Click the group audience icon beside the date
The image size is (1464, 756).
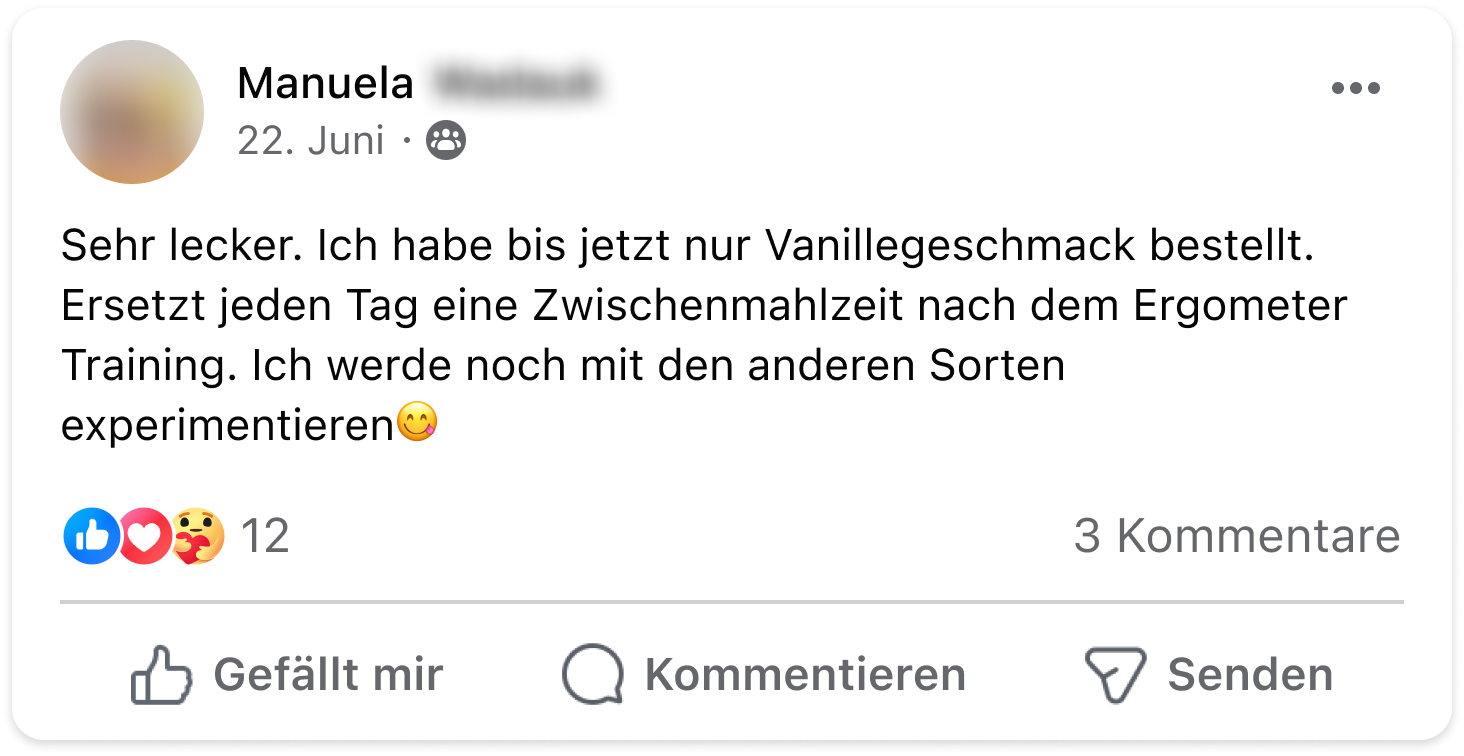pyautogui.click(x=446, y=142)
